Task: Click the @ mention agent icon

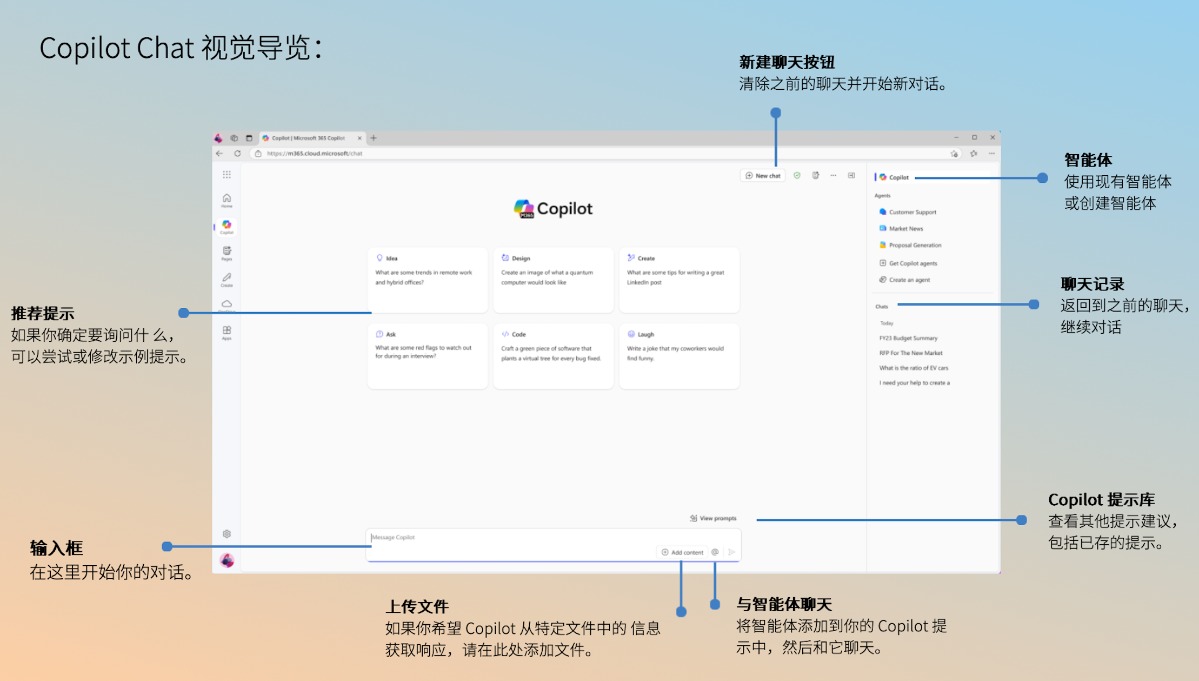Action: (x=715, y=552)
